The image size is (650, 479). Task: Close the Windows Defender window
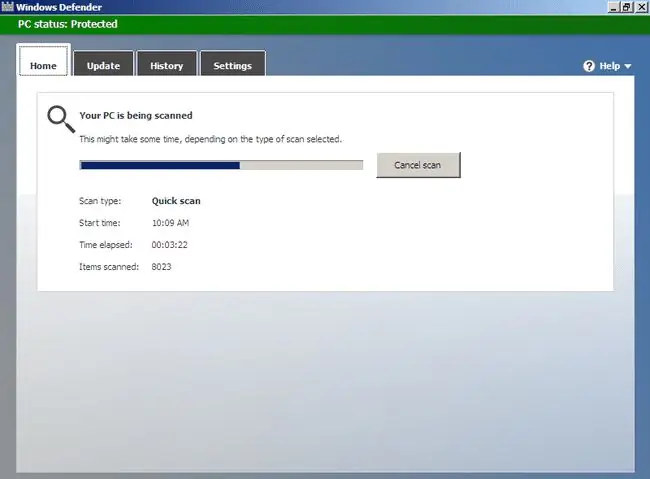[x=640, y=7]
